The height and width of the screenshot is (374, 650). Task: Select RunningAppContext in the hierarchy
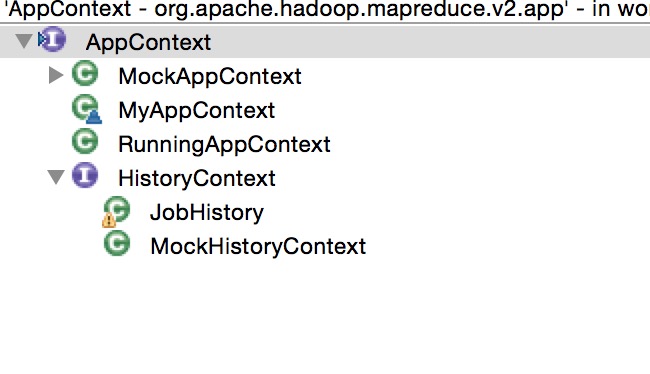click(x=224, y=144)
